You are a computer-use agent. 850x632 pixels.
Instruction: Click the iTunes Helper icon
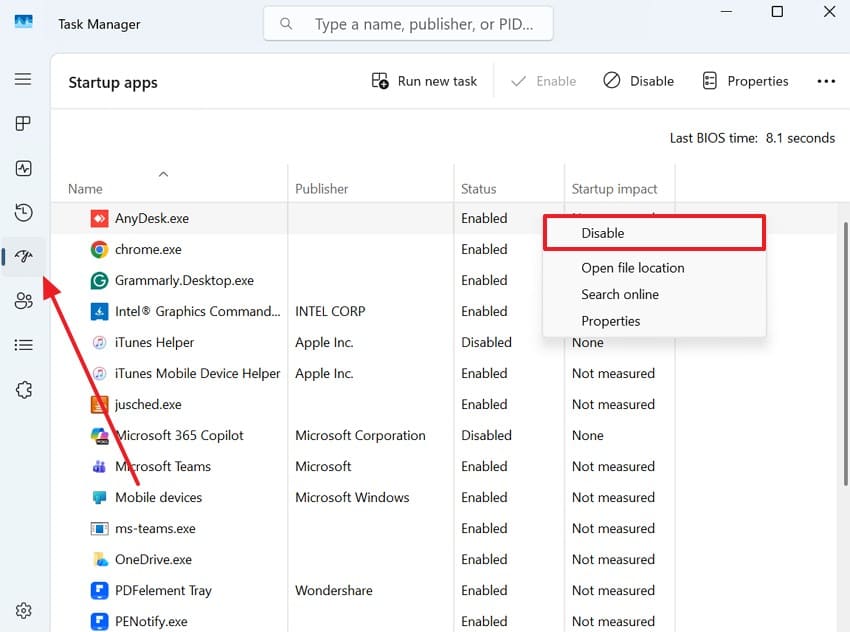pos(99,342)
